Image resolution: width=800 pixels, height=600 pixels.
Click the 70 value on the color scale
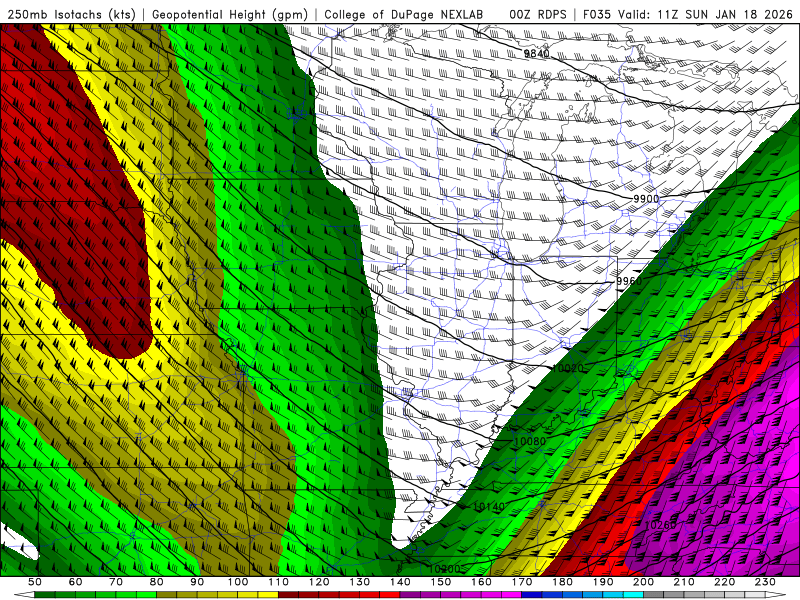[x=116, y=582]
